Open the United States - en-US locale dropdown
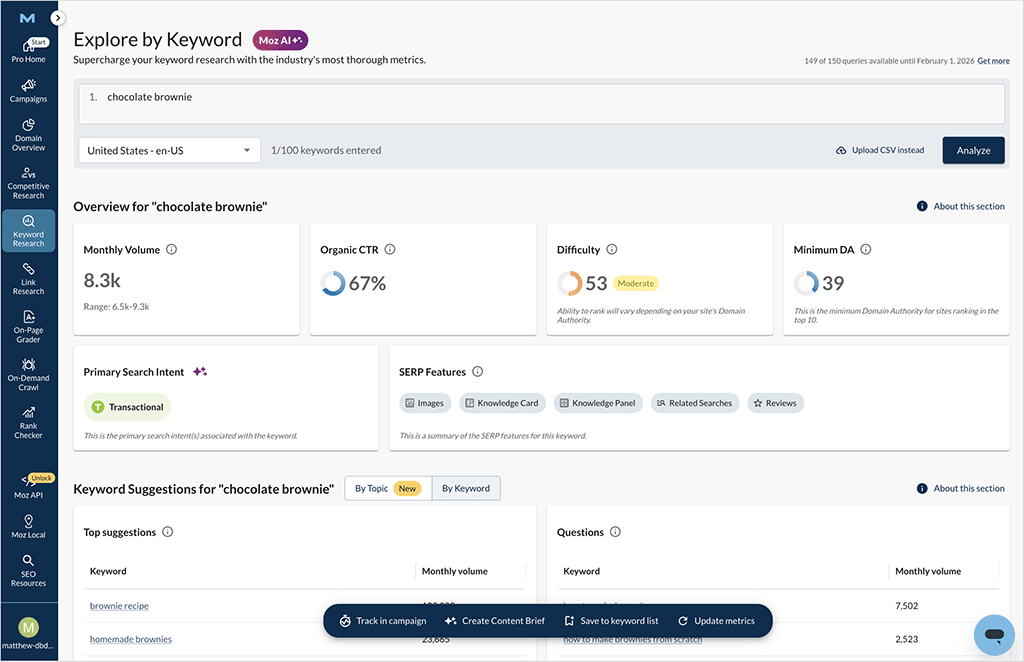 (x=169, y=150)
